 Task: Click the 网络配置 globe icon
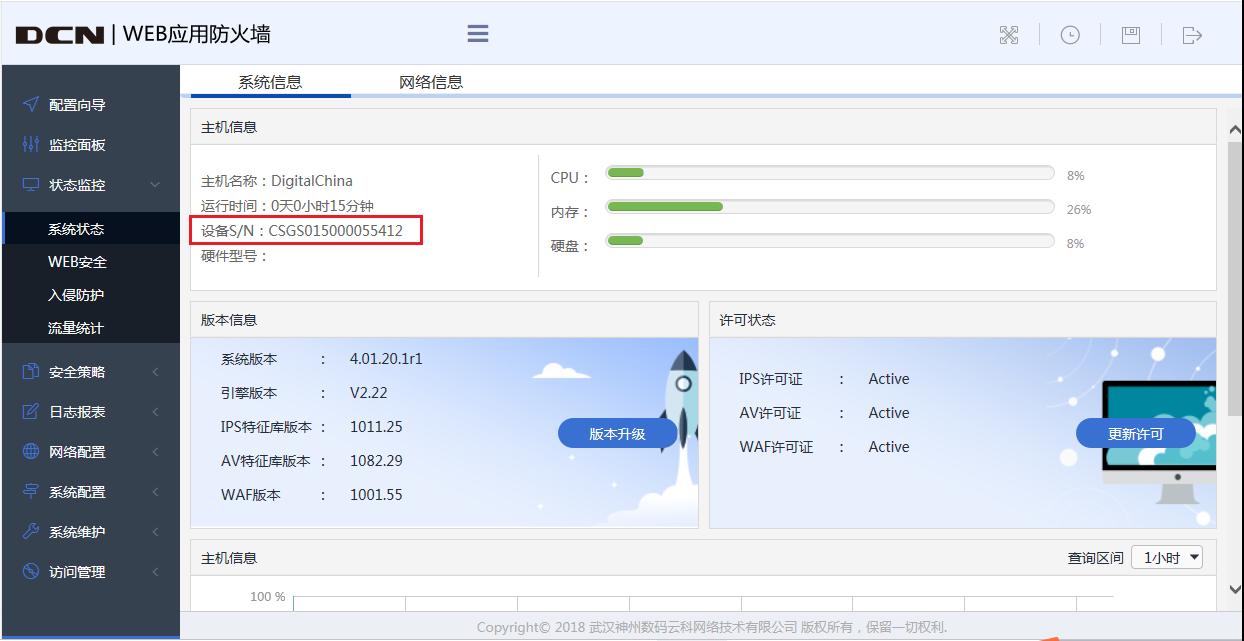30,452
